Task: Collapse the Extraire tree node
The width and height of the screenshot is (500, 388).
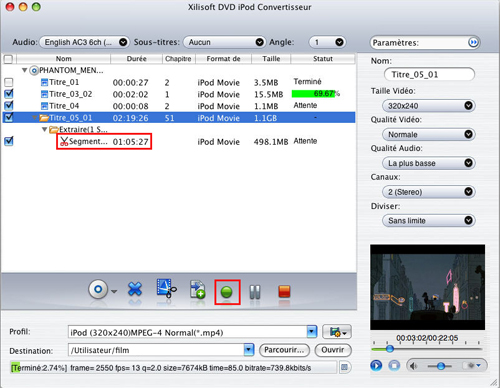Action: coord(44,129)
